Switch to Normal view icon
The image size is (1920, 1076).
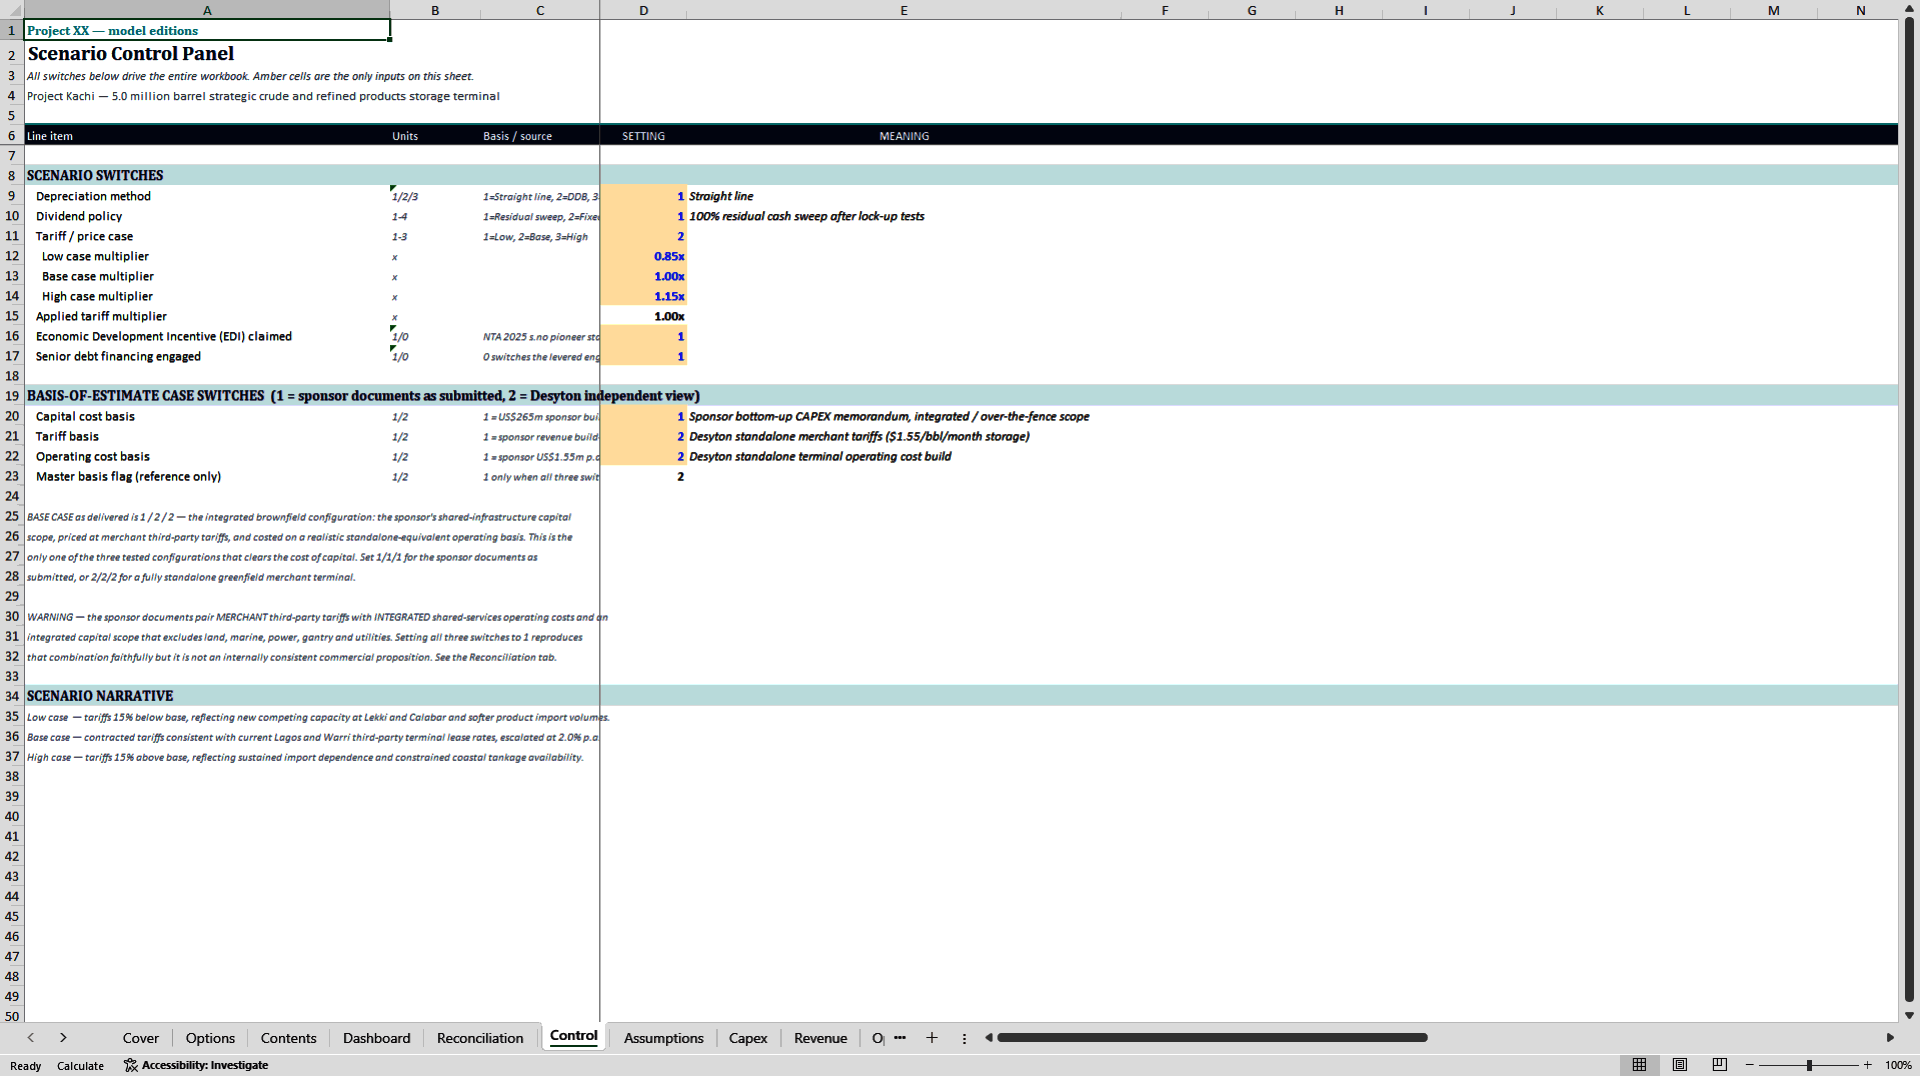1639,1065
